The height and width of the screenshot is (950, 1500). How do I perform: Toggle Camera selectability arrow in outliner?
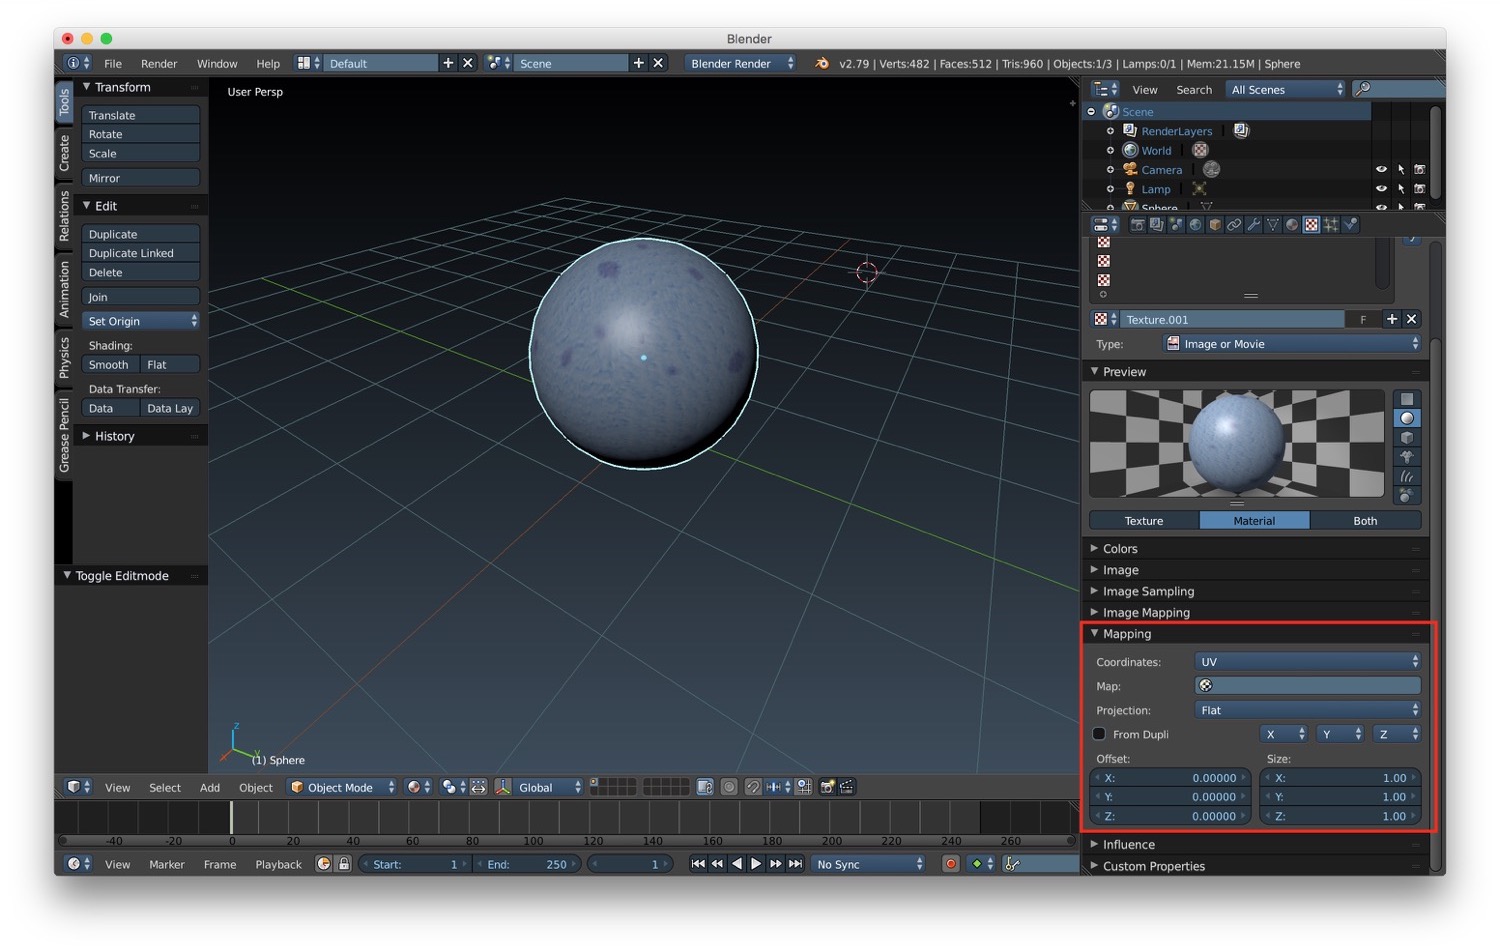pos(1401,170)
